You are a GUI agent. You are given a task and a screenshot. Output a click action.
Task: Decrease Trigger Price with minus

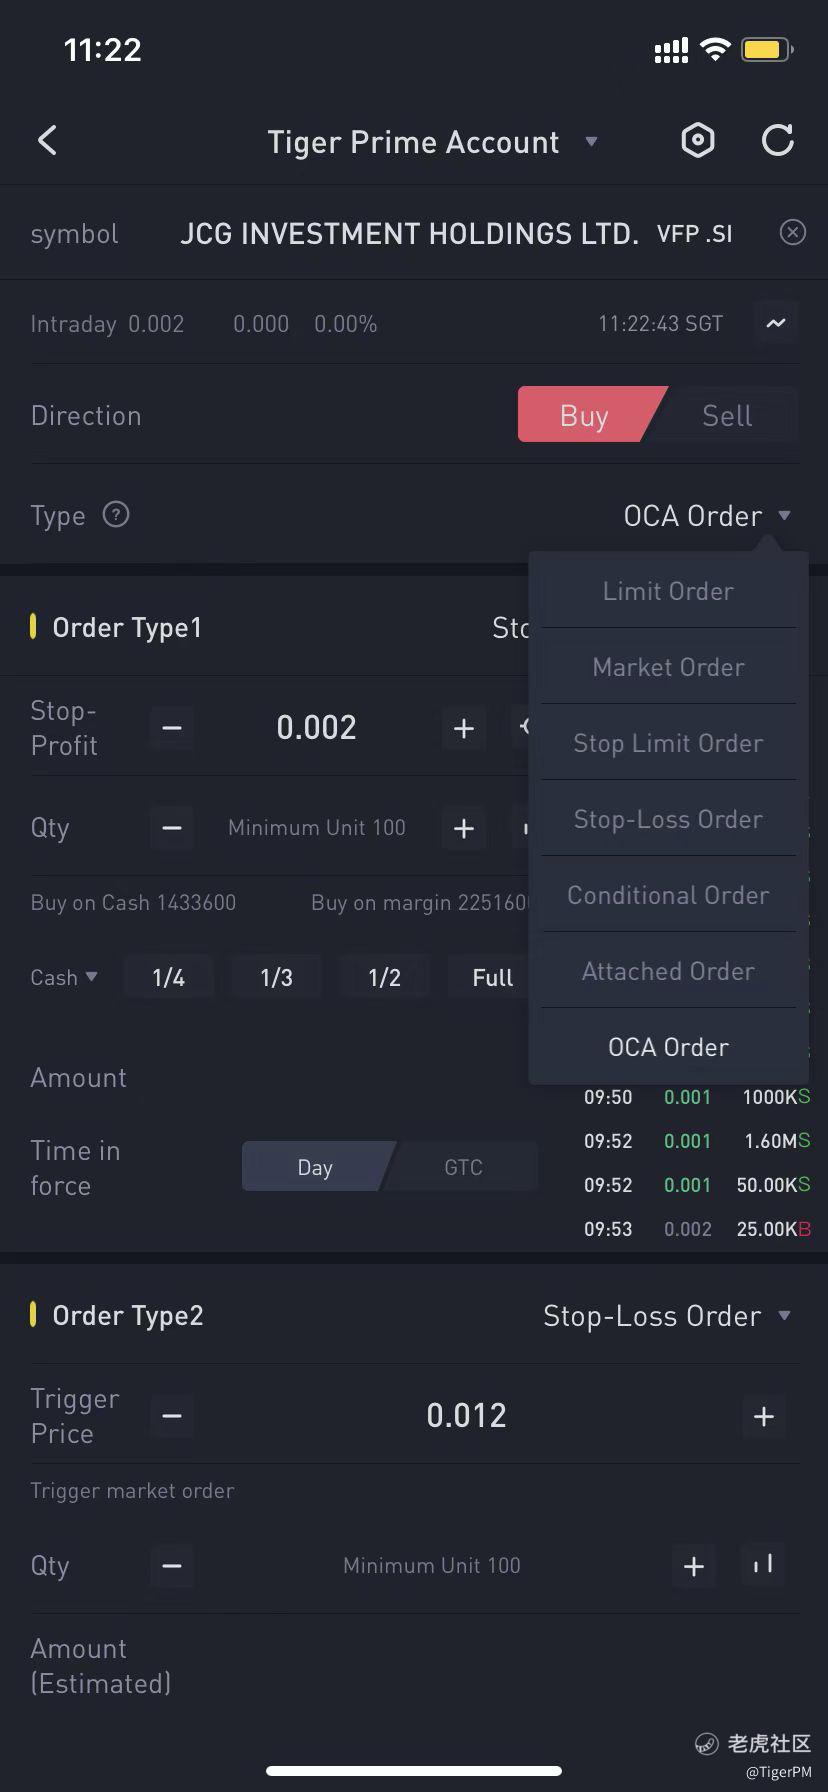(x=172, y=1416)
